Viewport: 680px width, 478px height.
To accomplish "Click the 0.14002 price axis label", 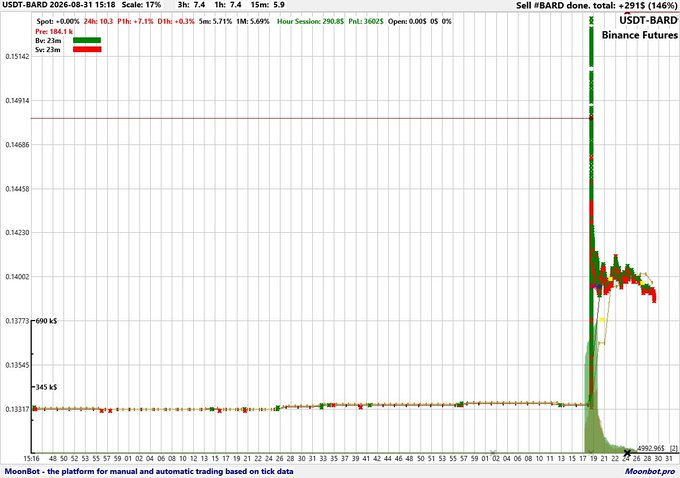I will coord(17,277).
